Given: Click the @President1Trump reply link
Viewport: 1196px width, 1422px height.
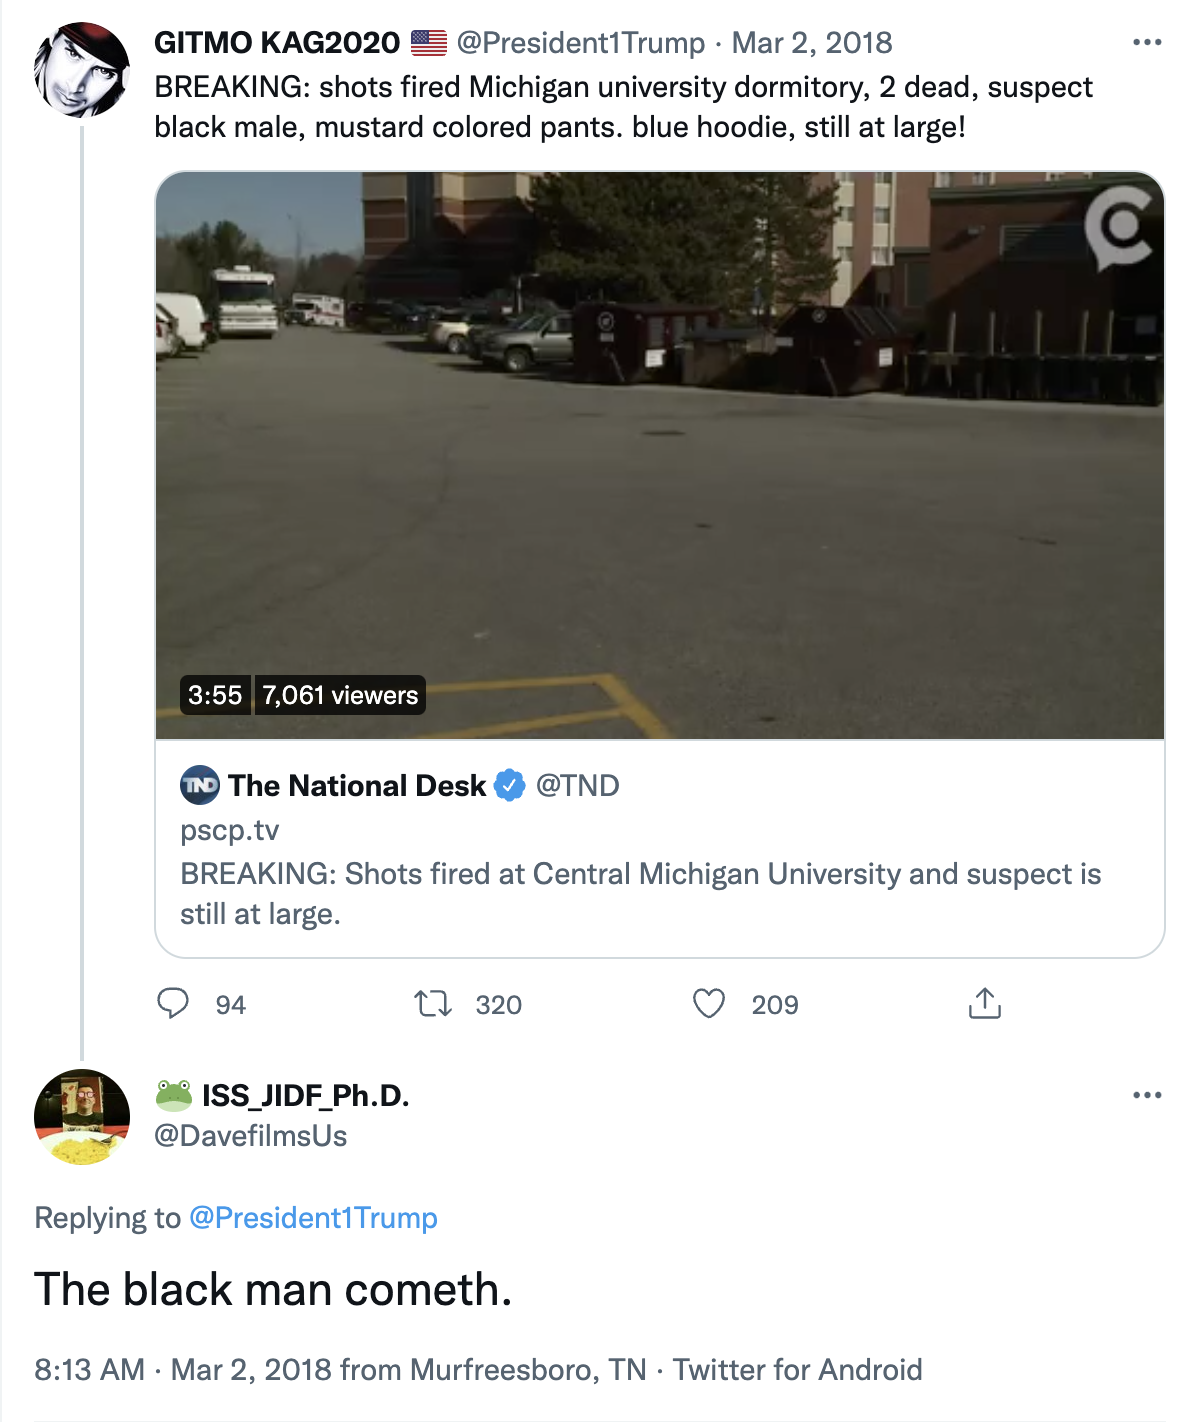Looking at the screenshot, I should (313, 1218).
